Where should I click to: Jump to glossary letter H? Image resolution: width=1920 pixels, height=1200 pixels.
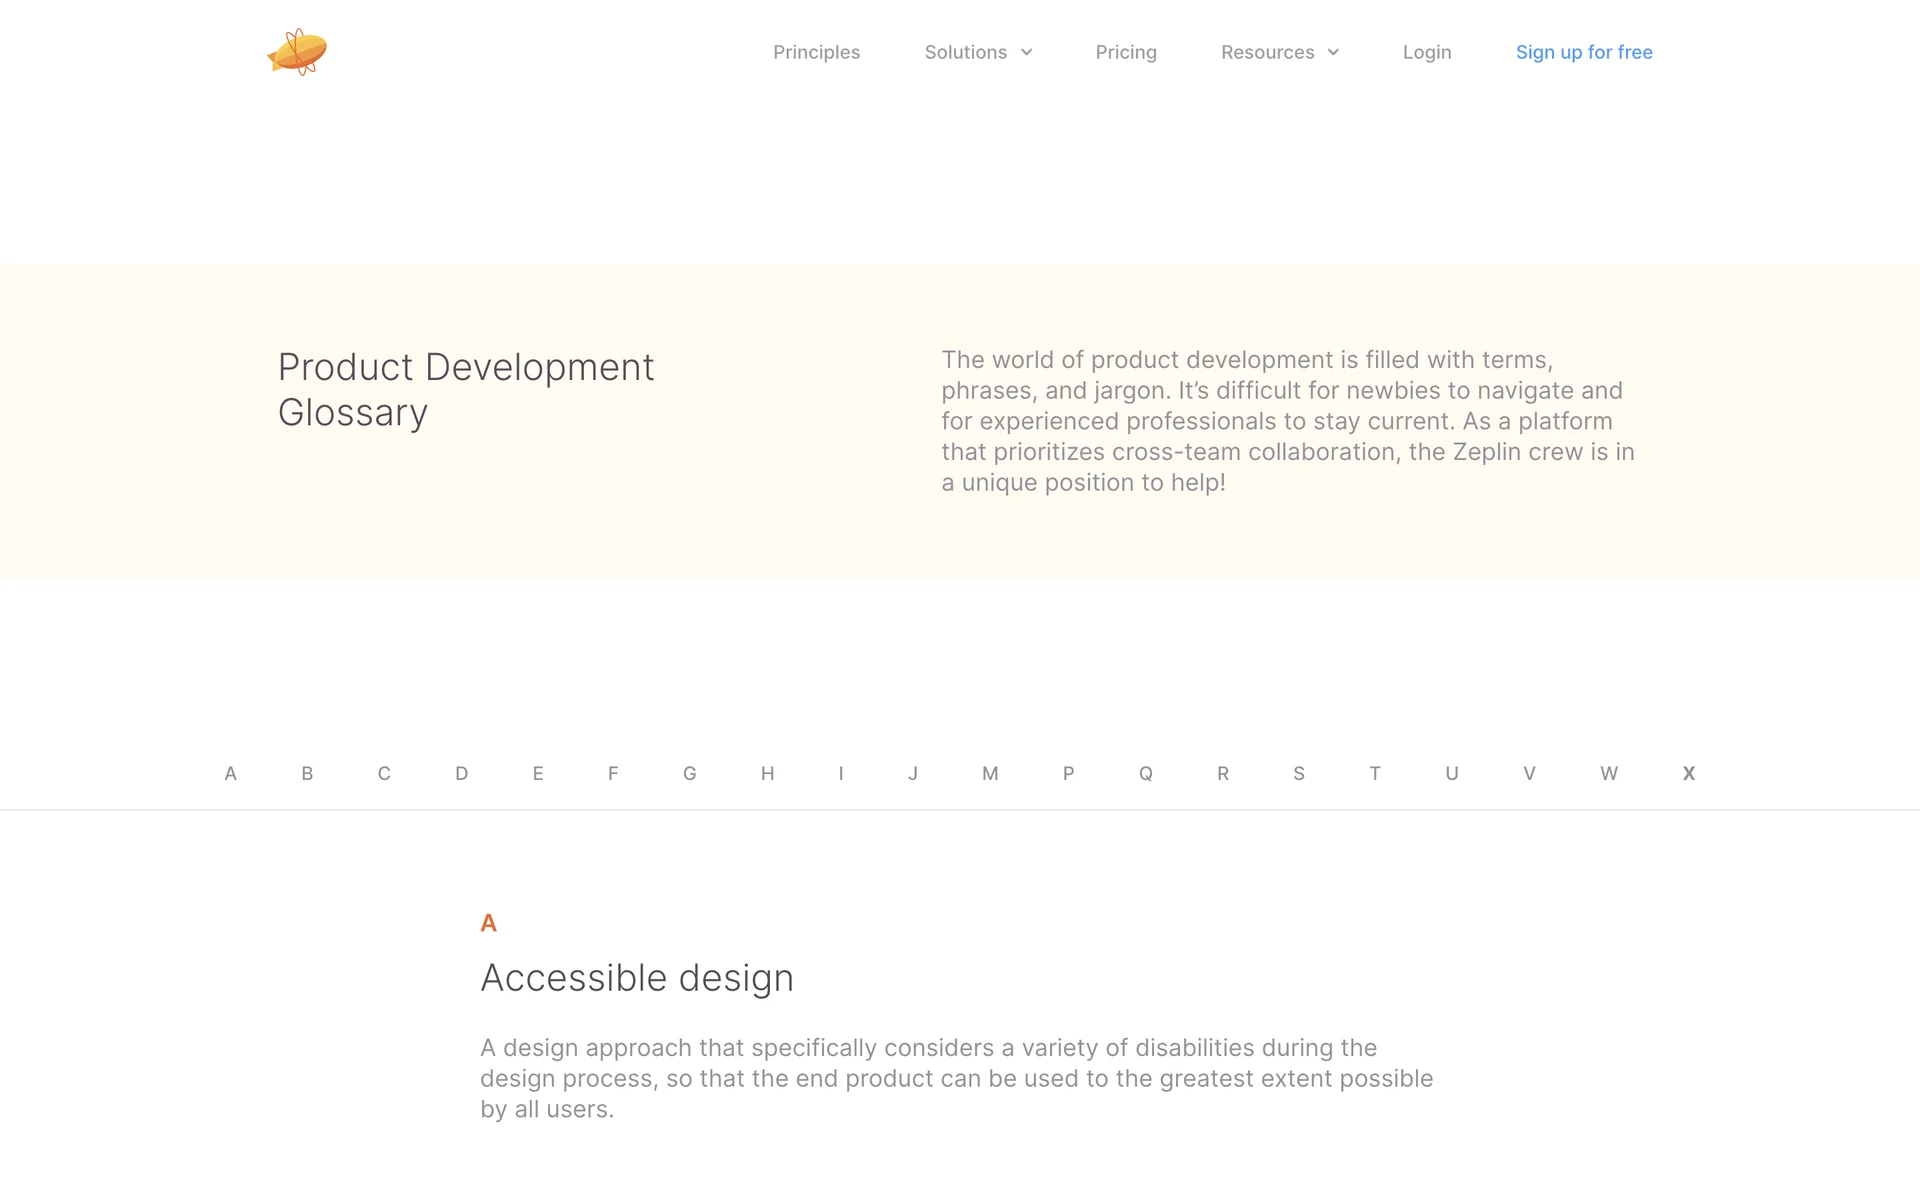(767, 773)
